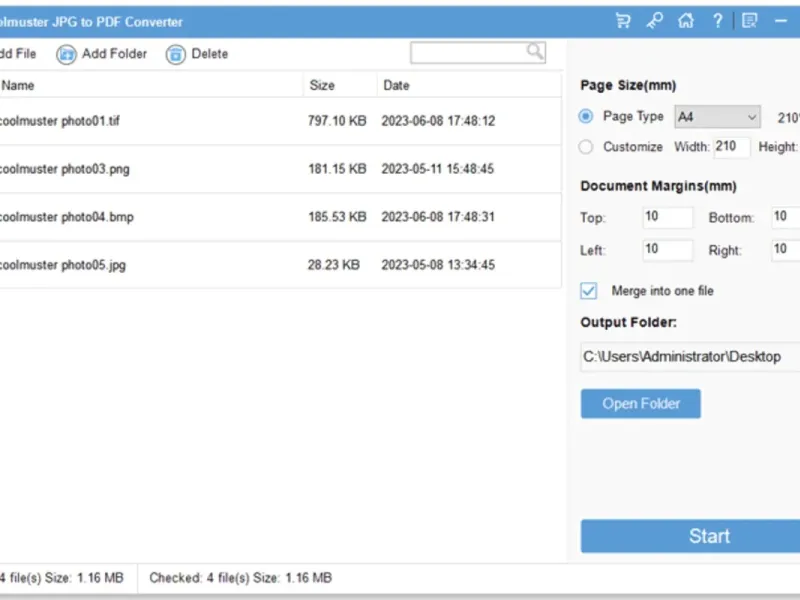Click the 28.23 KB size cell

click(334, 265)
